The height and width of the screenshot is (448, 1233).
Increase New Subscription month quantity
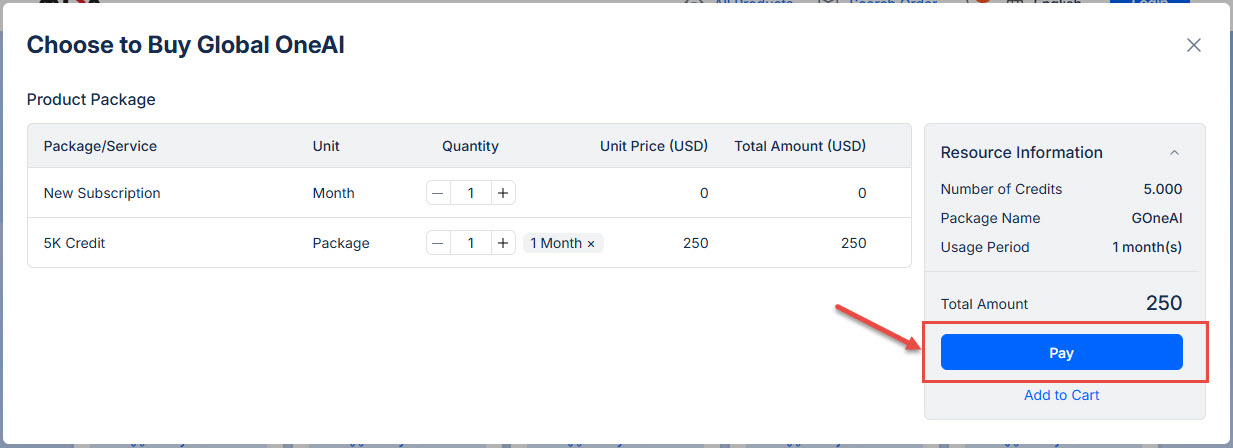point(503,193)
